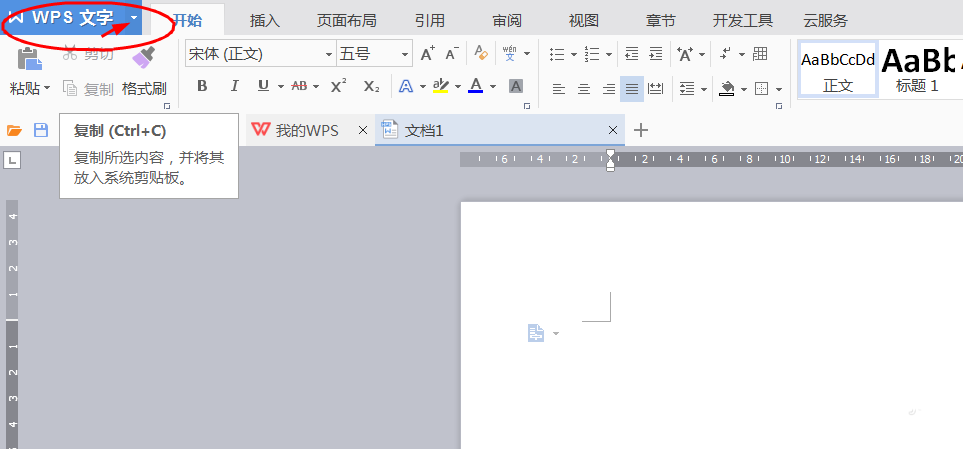Toggle Bold formatting
This screenshot has height=449, width=963.
pos(203,86)
